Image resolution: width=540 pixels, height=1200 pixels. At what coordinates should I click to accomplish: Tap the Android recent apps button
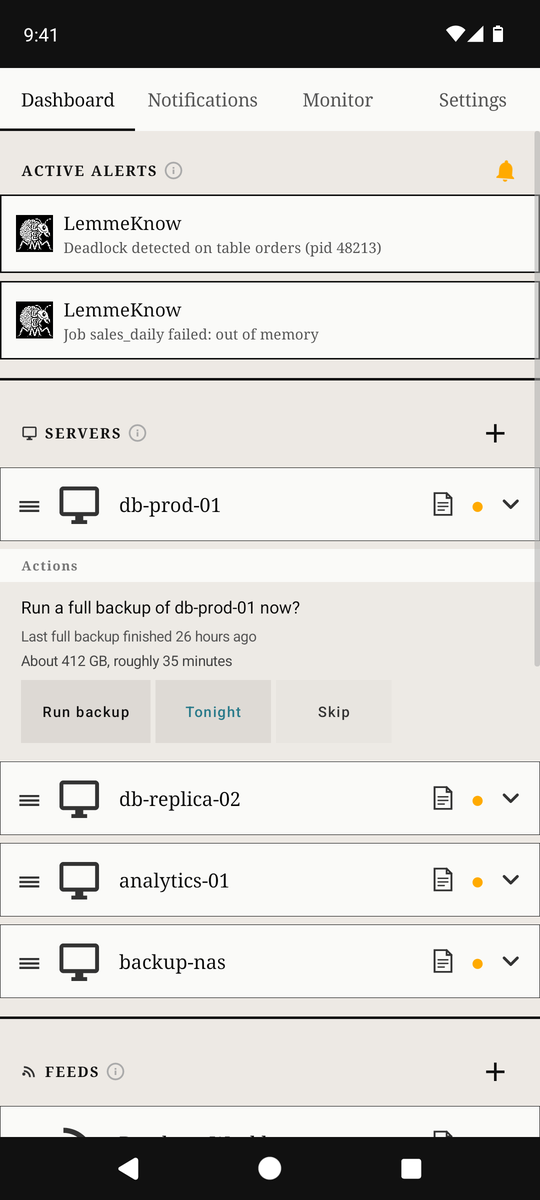point(411,1168)
